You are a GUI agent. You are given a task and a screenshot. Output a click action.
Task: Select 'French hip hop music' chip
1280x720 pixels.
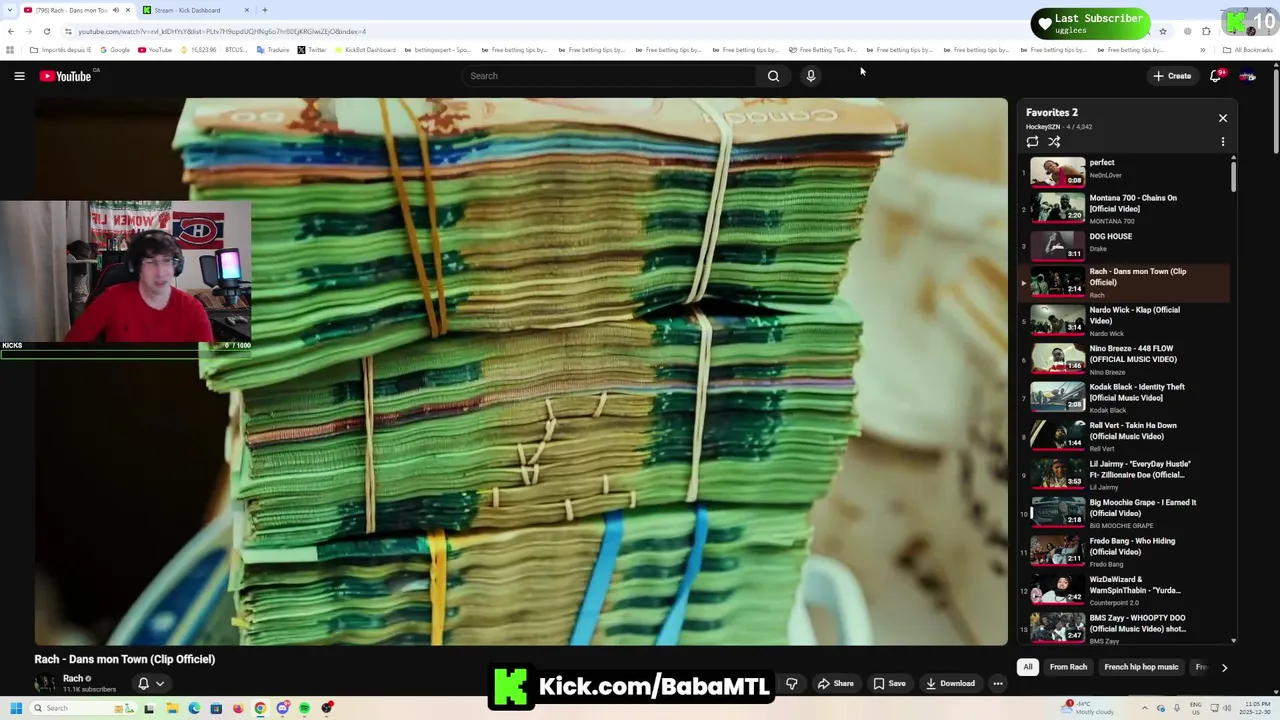1141,667
